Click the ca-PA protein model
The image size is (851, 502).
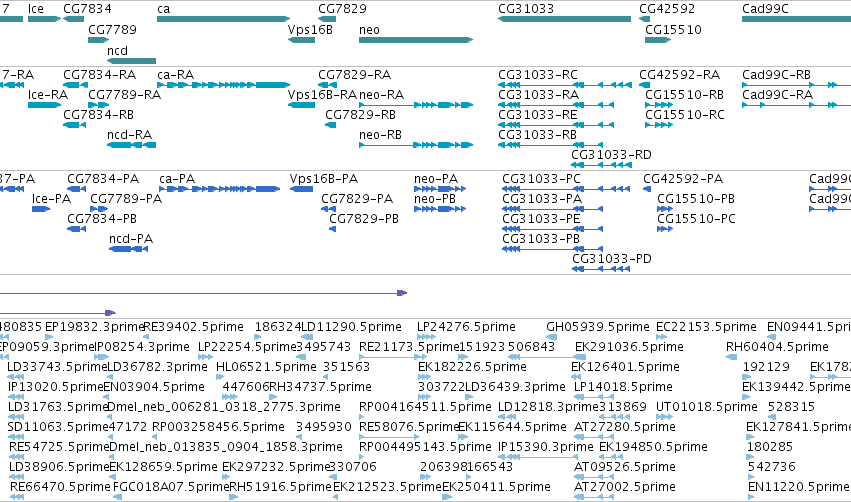click(219, 189)
